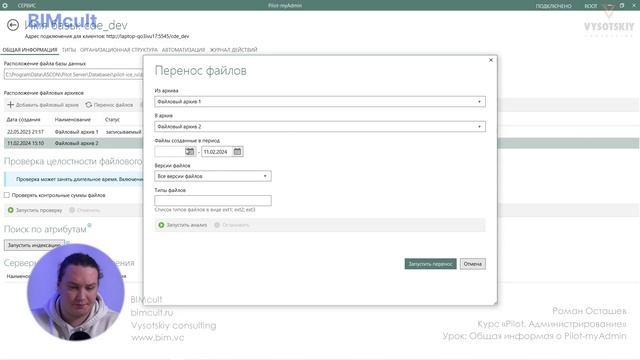Click the end date field showing 11.02.2024
The height and width of the screenshot is (360, 640).
pos(216,152)
